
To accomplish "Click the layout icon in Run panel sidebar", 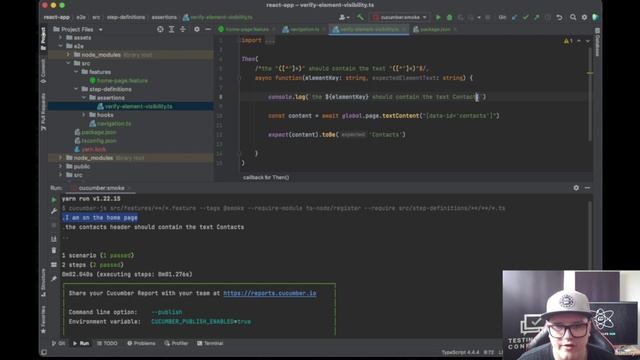I will (x=54, y=264).
